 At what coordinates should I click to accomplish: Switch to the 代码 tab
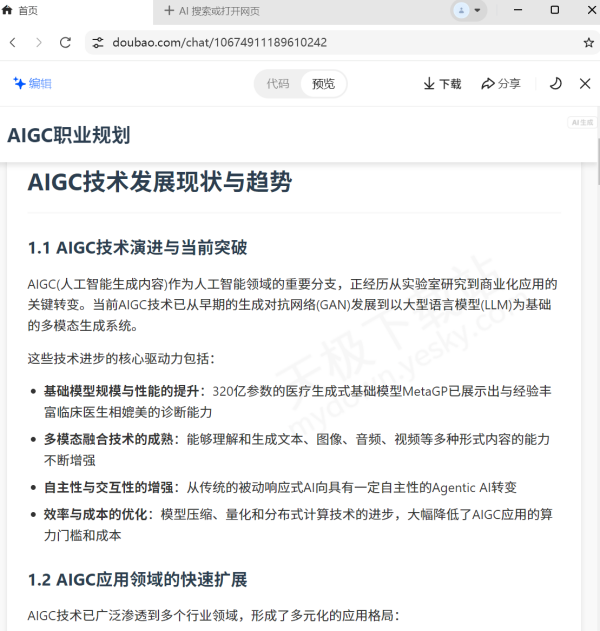point(278,84)
